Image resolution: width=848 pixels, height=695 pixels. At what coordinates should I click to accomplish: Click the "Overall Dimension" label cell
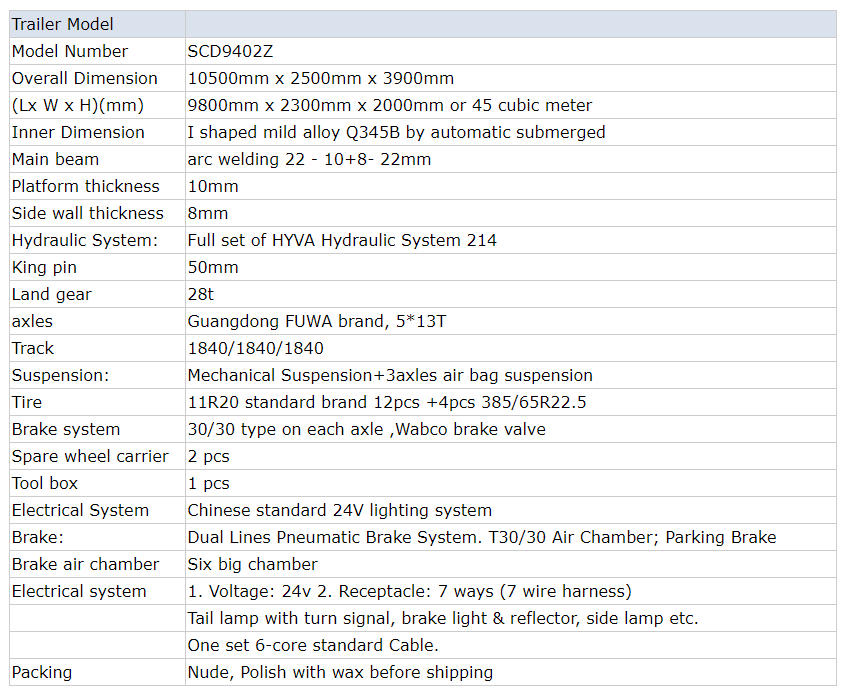(x=84, y=78)
